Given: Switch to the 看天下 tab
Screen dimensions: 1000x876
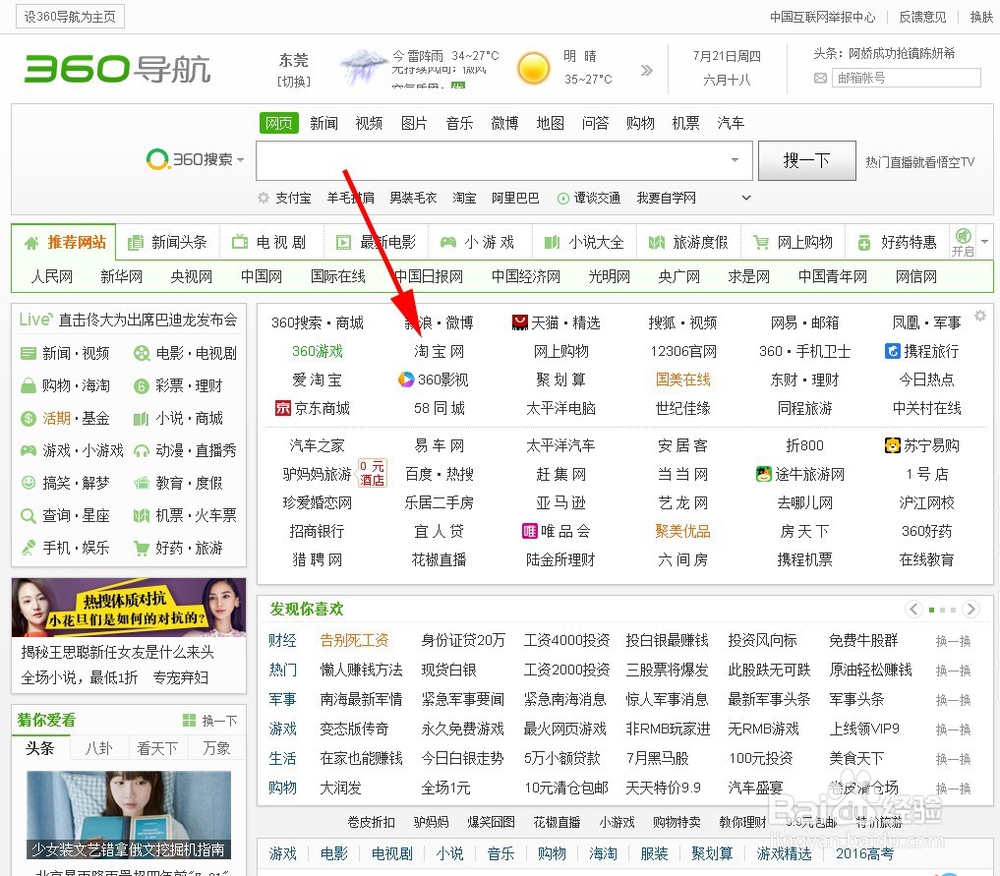Looking at the screenshot, I should click(157, 748).
